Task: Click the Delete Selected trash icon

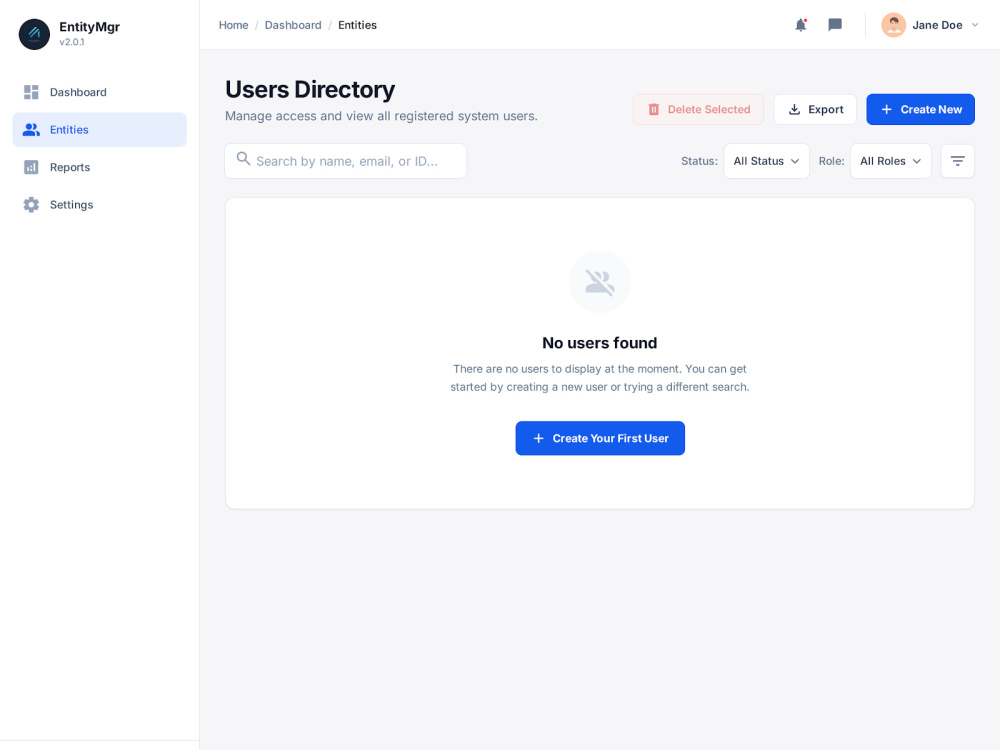Action: tap(655, 109)
